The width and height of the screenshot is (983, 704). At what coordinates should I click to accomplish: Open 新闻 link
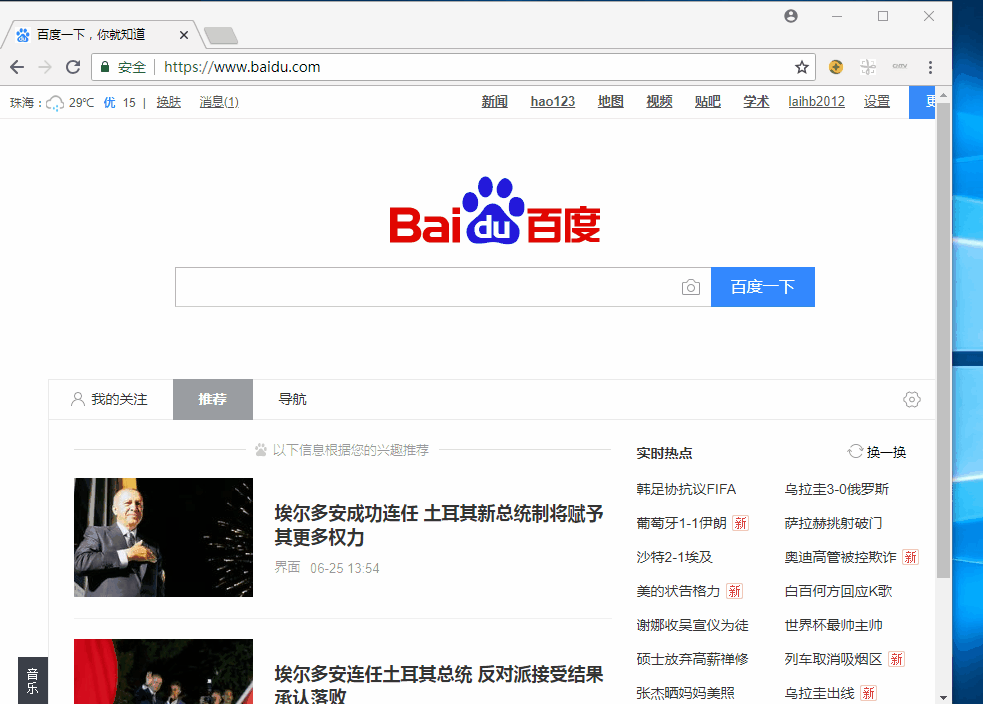pos(495,102)
